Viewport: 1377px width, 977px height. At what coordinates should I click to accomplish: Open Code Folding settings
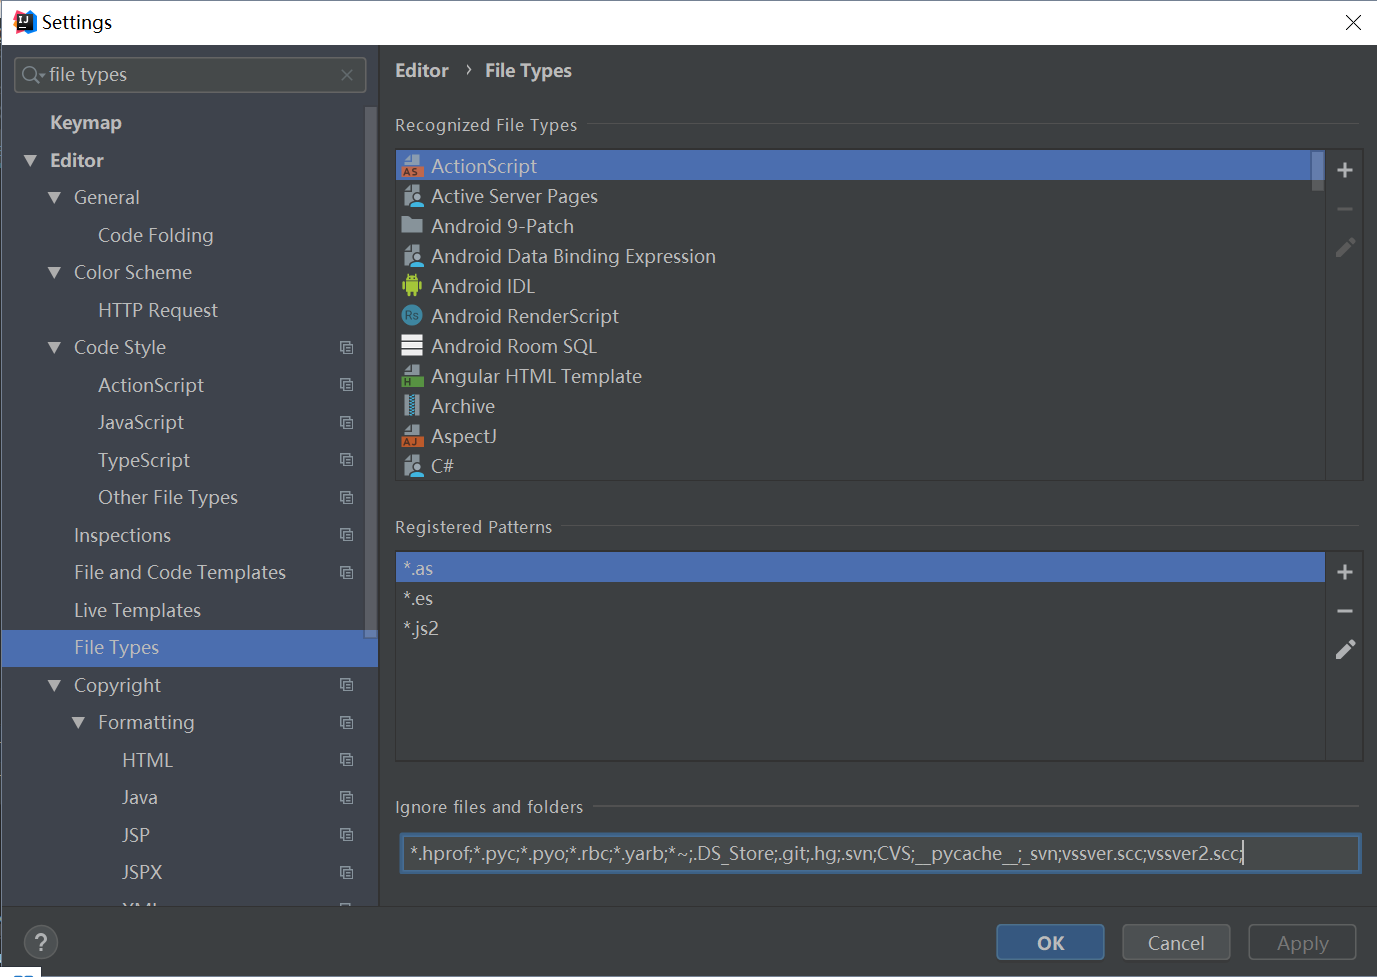pyautogui.click(x=156, y=235)
